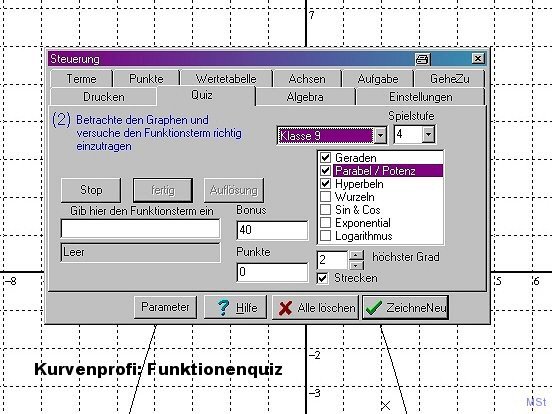
Task: Click the Stop button
Action: 91,190
